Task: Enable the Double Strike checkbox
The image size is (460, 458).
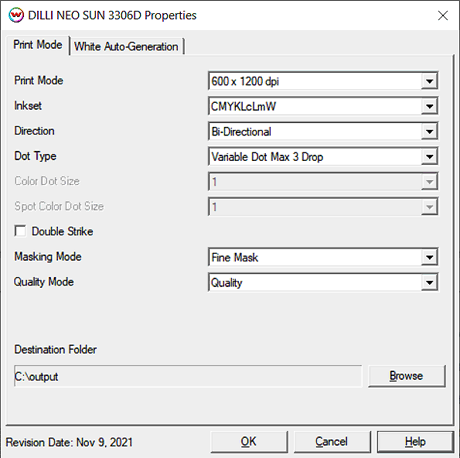Action: click(x=20, y=231)
